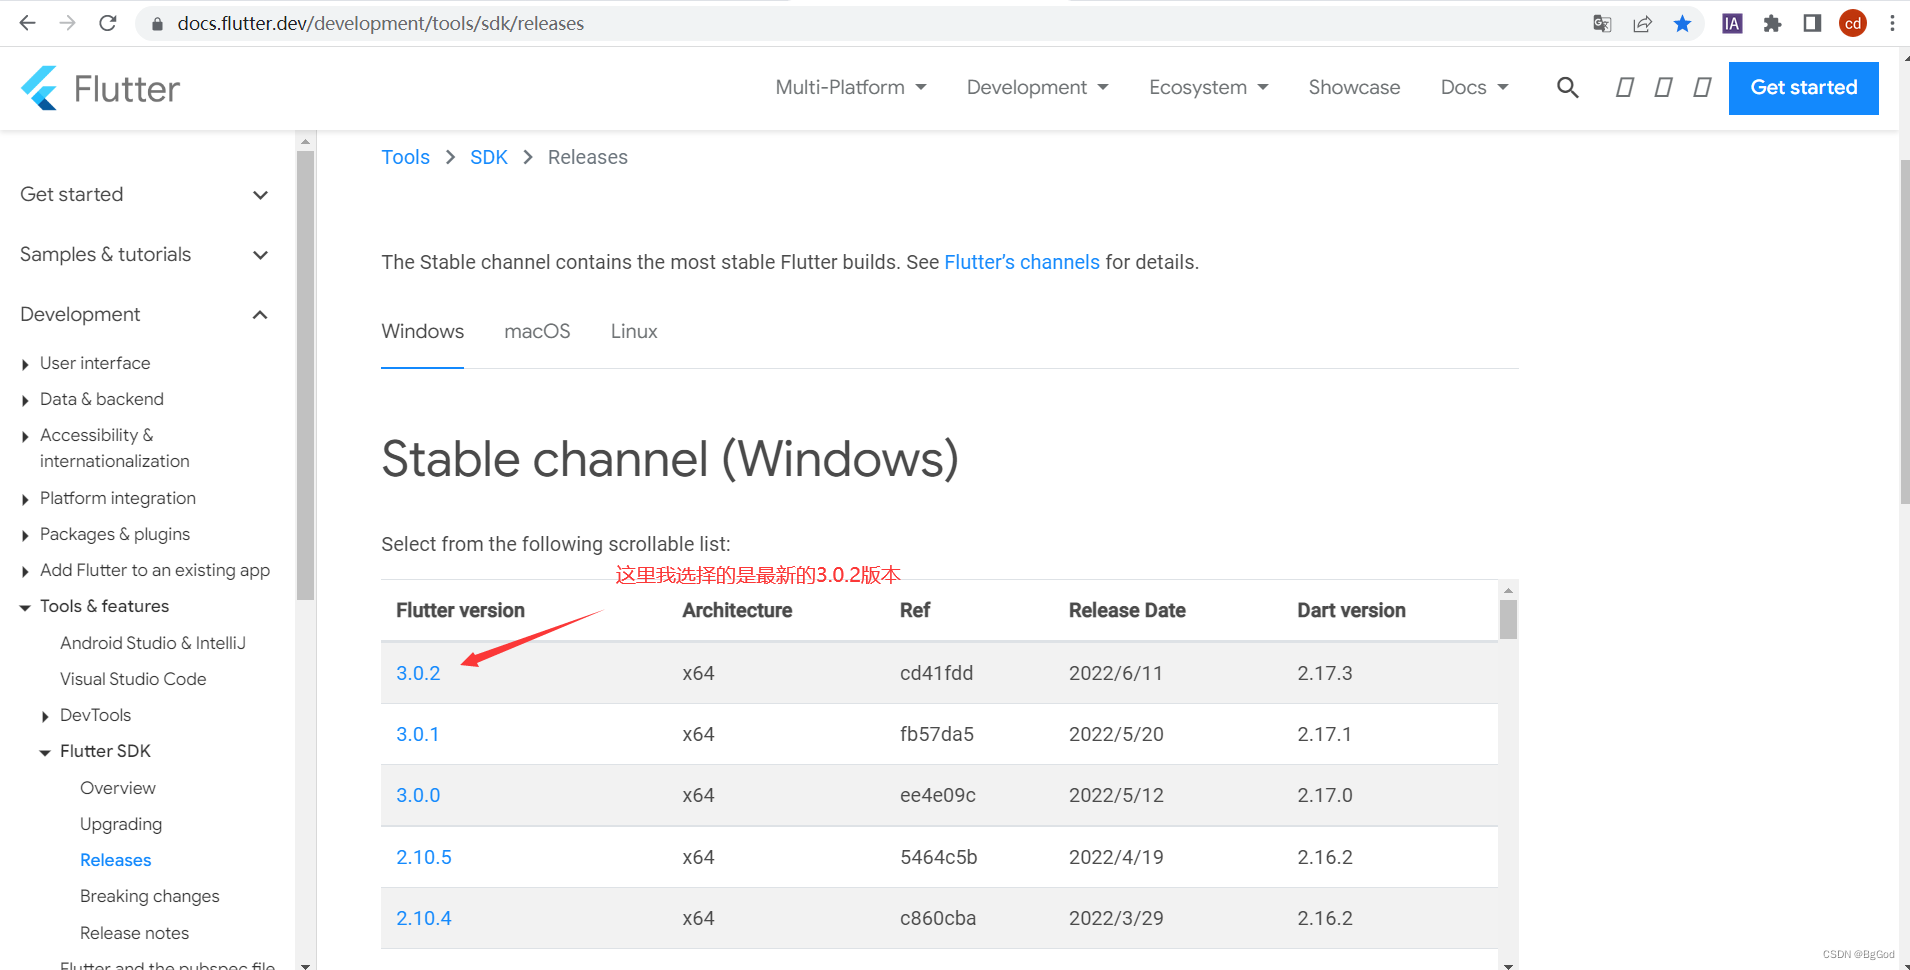Open the Overview sidebar link
The image size is (1910, 970).
coord(118,788)
